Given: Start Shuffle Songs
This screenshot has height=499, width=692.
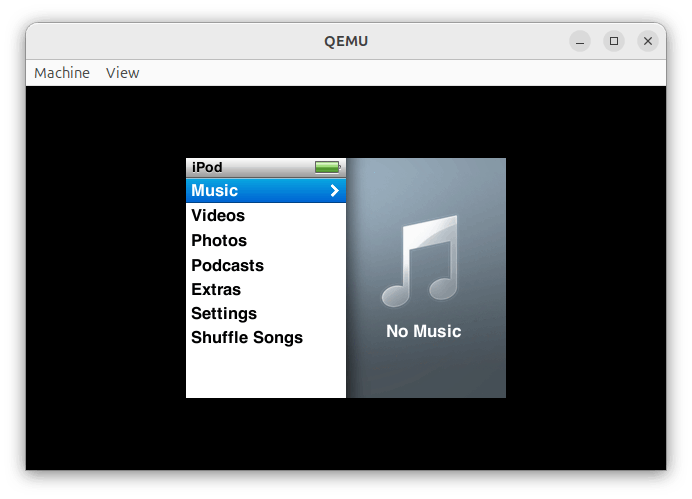Looking at the screenshot, I should coord(266,338).
